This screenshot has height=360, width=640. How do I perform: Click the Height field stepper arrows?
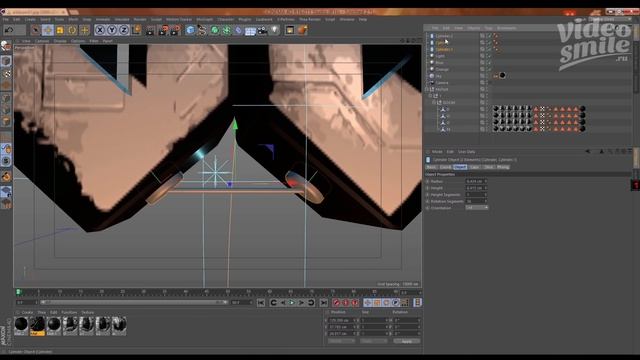(x=486, y=188)
